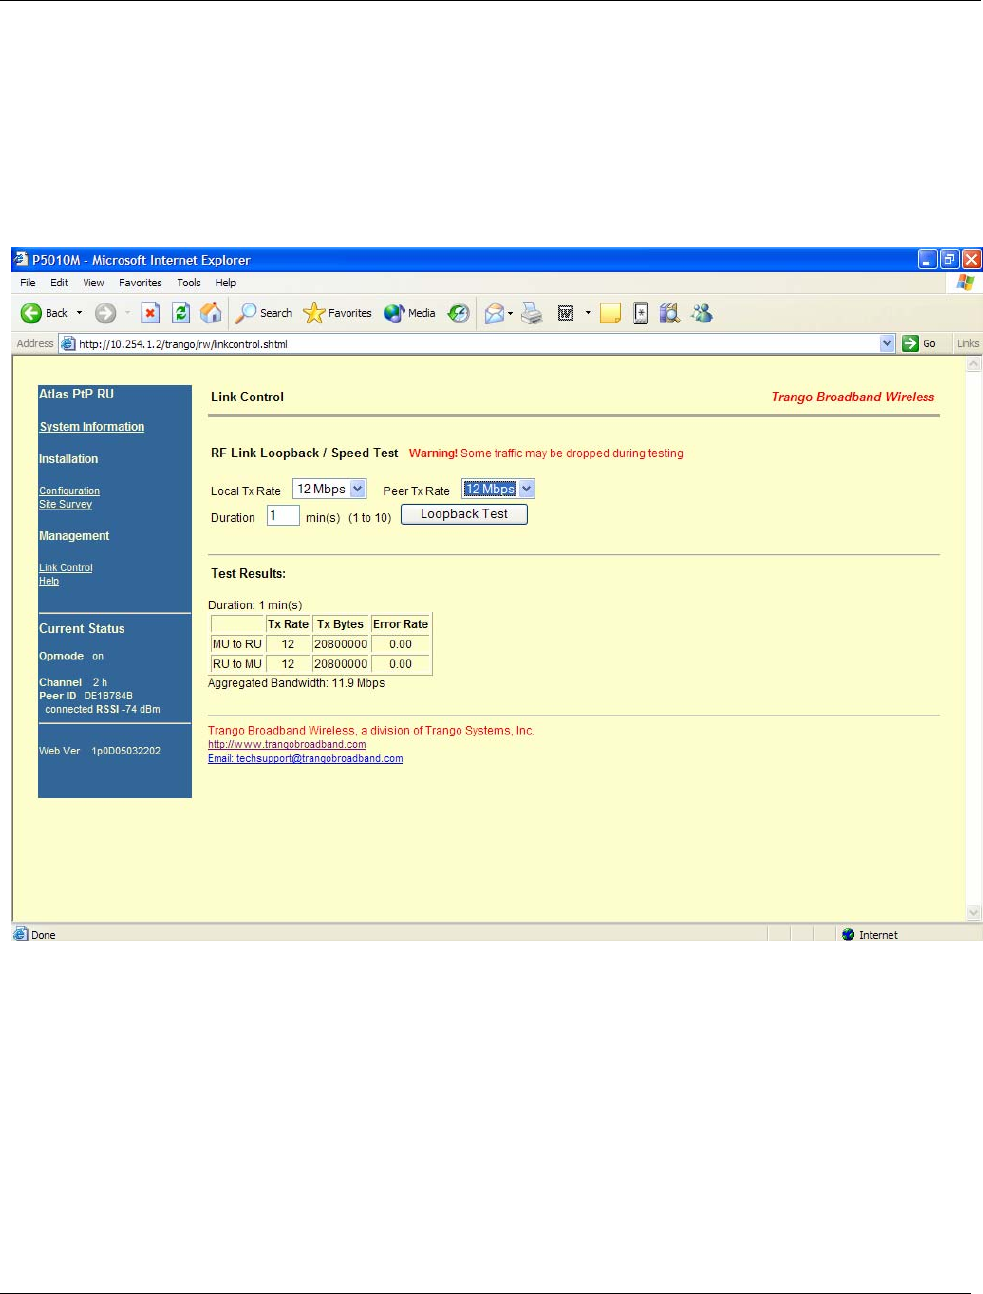Click the Go green arrow button
Viewport: 983px width, 1294px height.
919,343
